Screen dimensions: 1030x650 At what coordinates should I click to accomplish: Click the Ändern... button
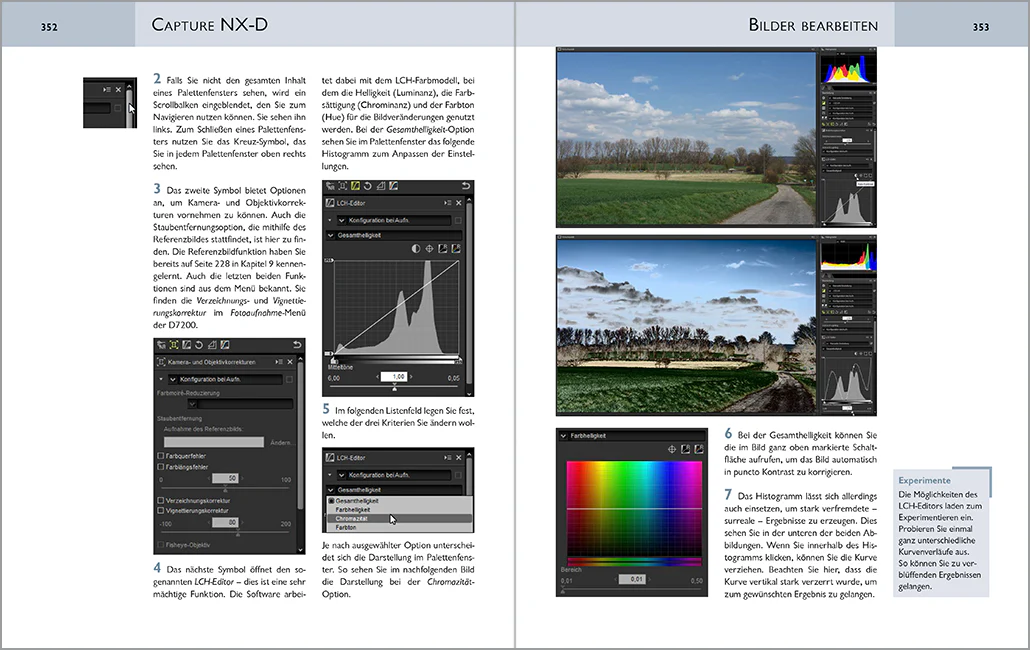tap(281, 443)
